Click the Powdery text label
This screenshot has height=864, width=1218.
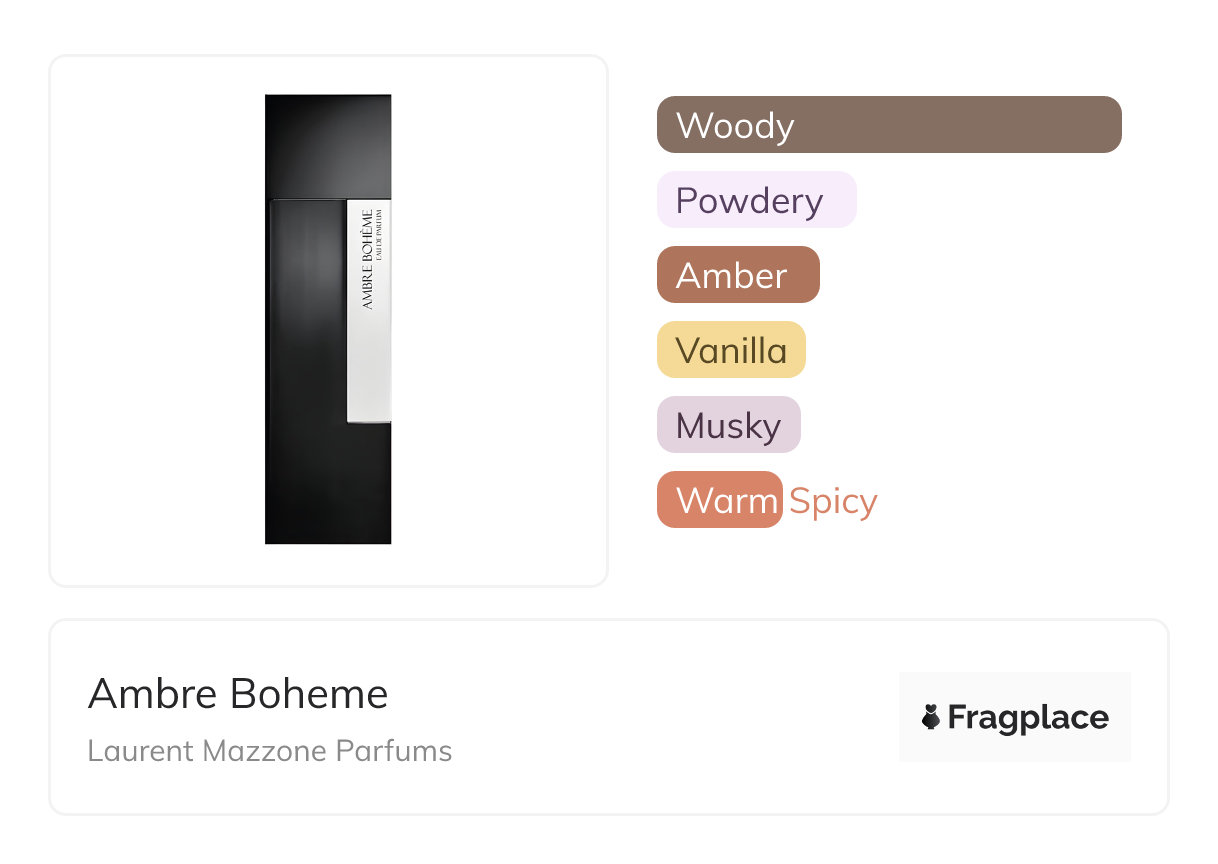click(x=749, y=201)
